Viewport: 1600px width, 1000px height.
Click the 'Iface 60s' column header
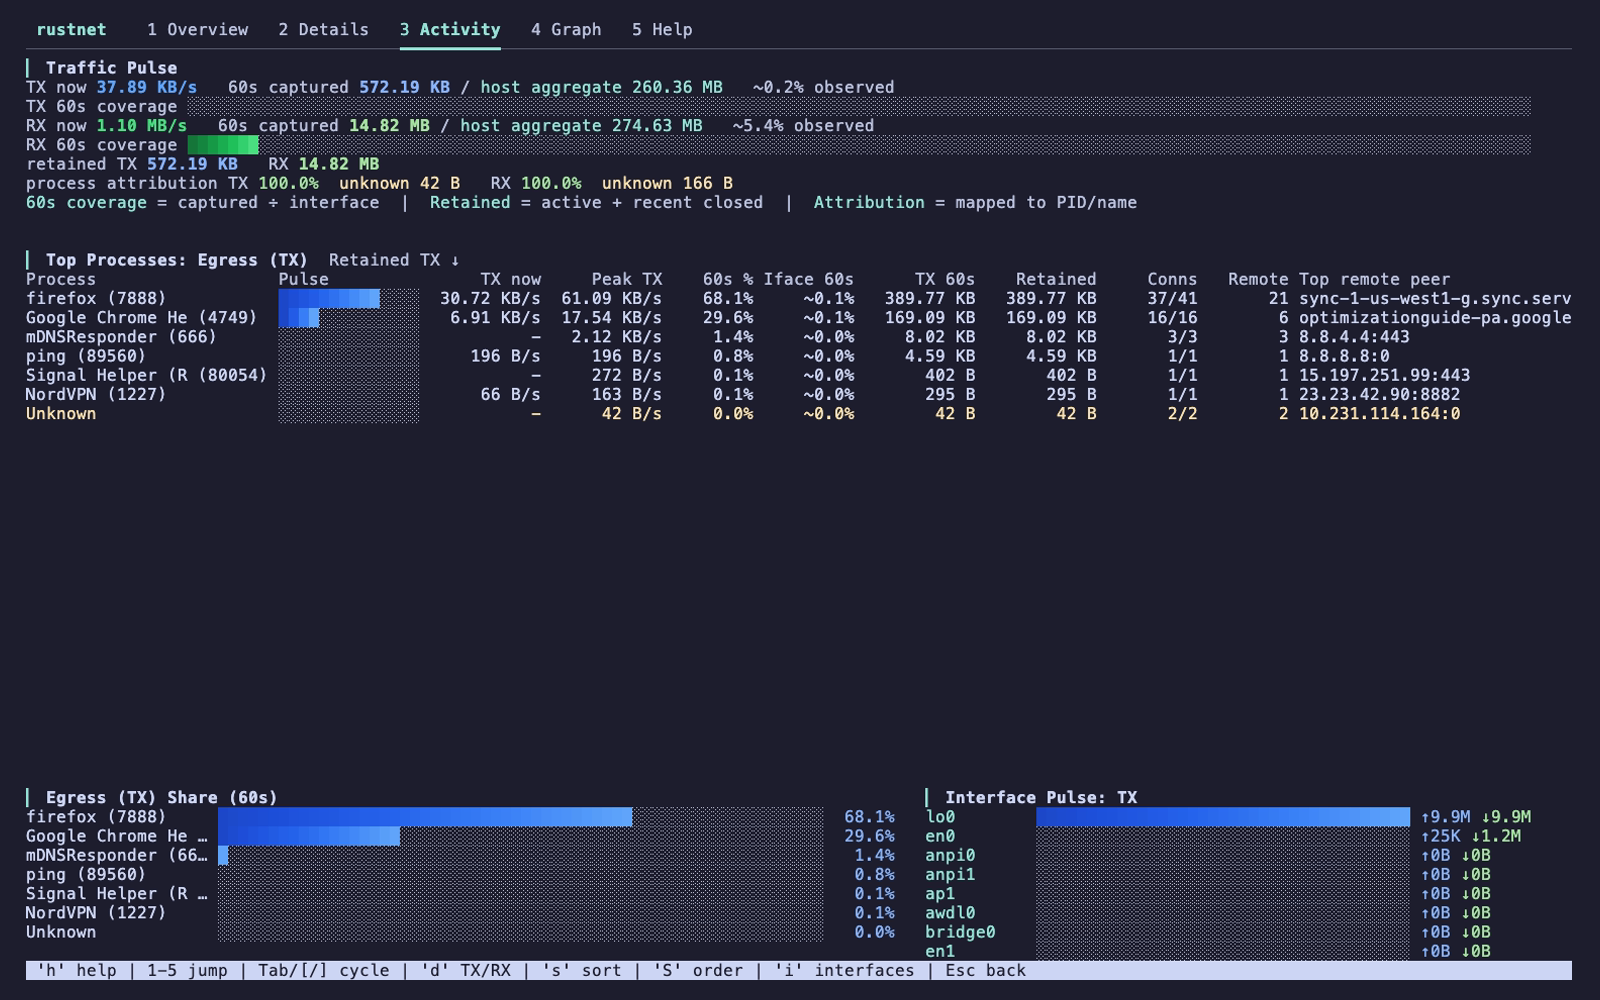[808, 279]
